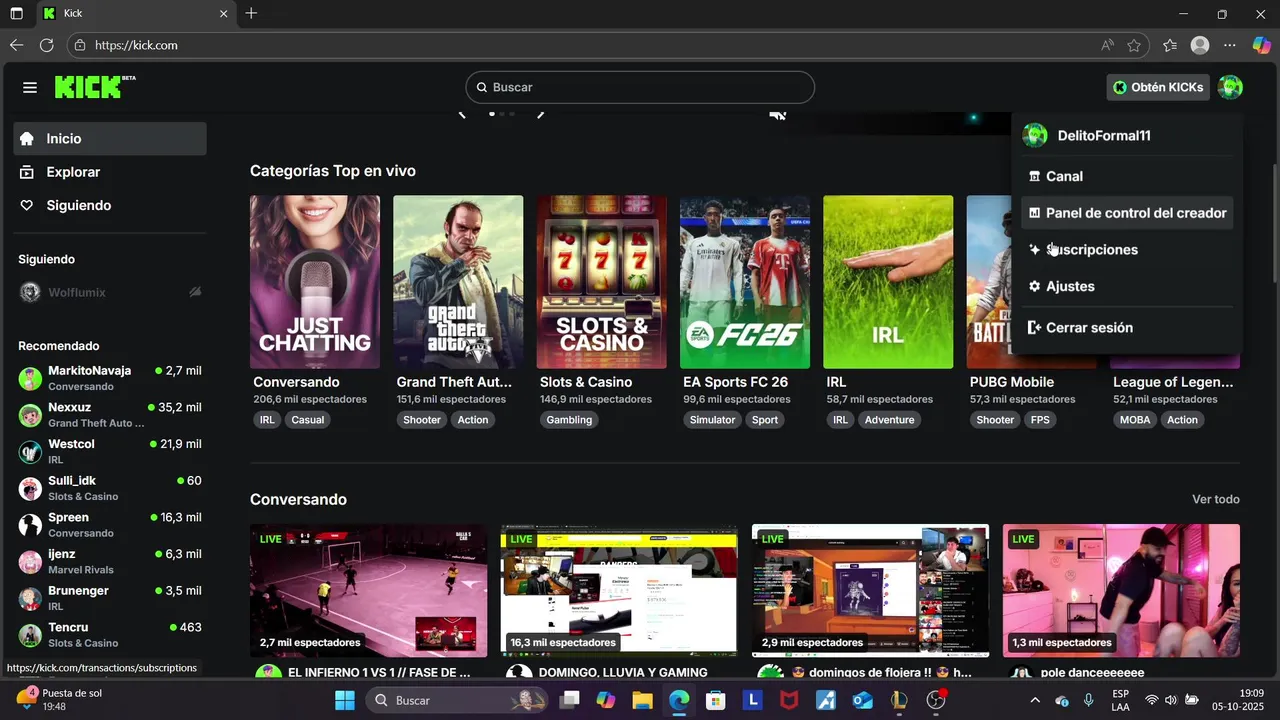Open League of Legends taskbar icon

899,701
